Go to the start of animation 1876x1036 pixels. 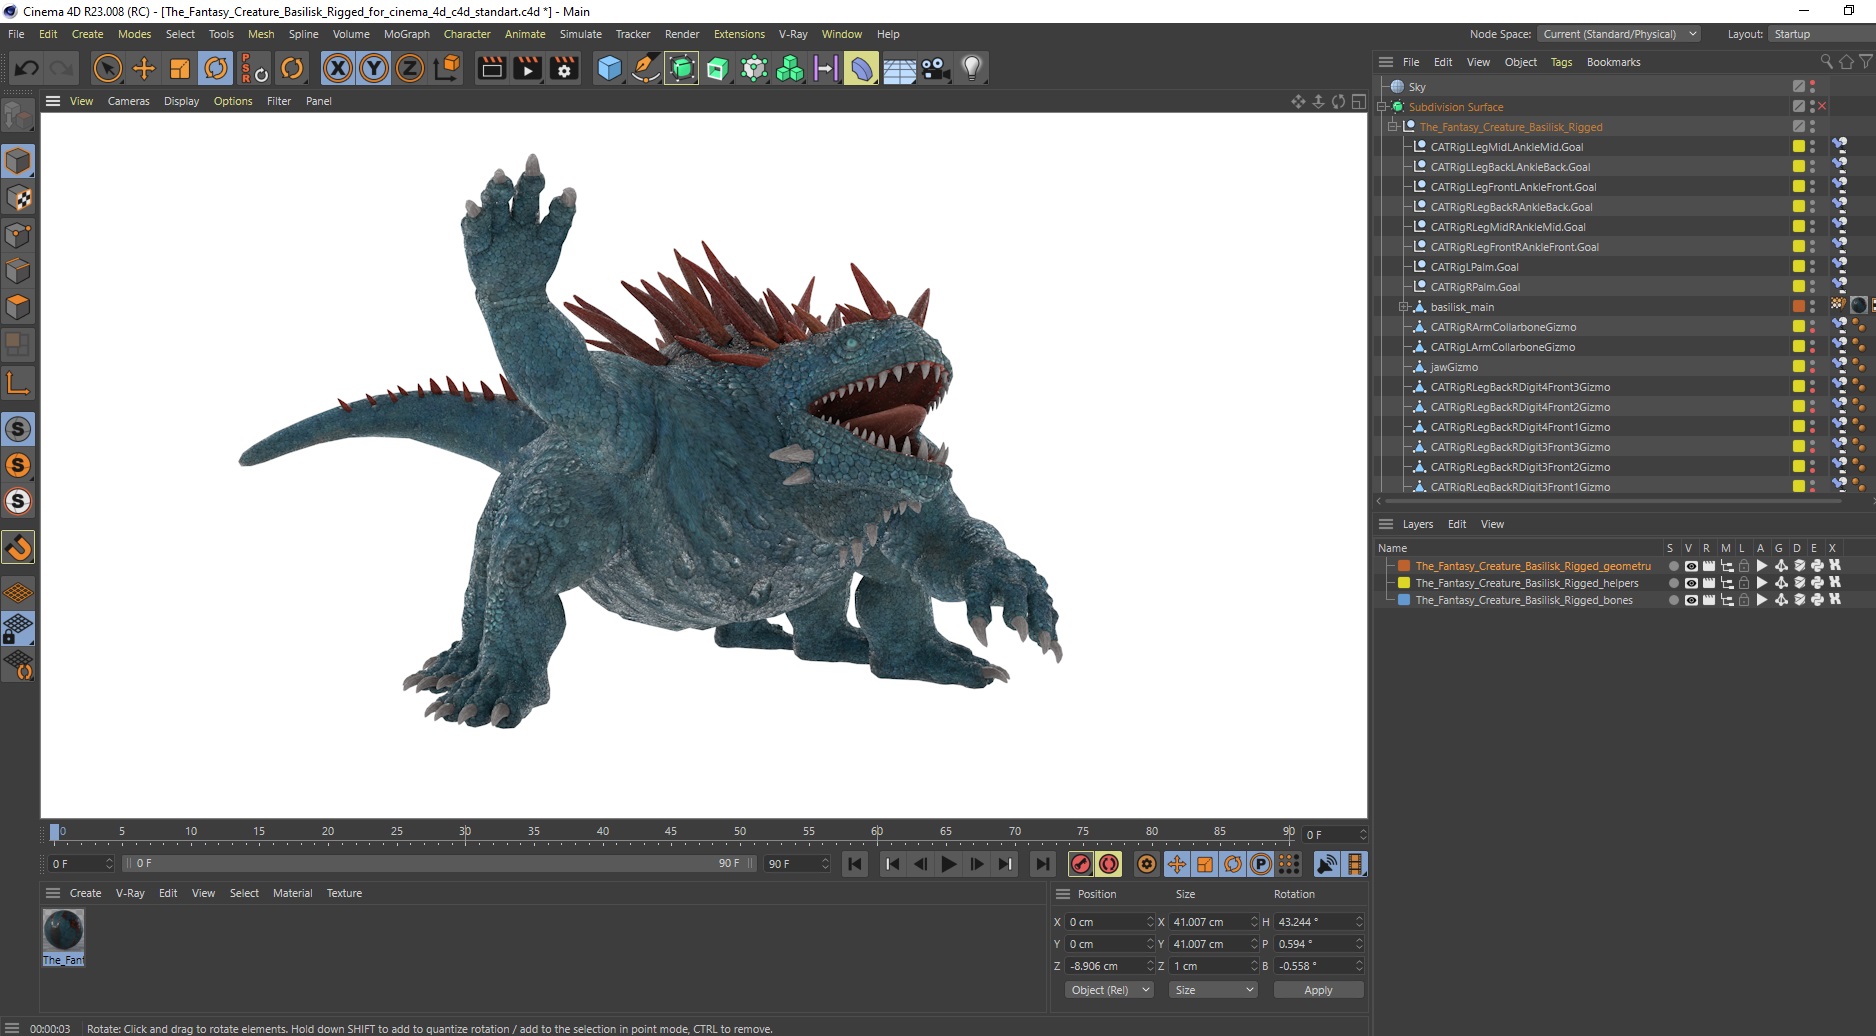pos(855,864)
